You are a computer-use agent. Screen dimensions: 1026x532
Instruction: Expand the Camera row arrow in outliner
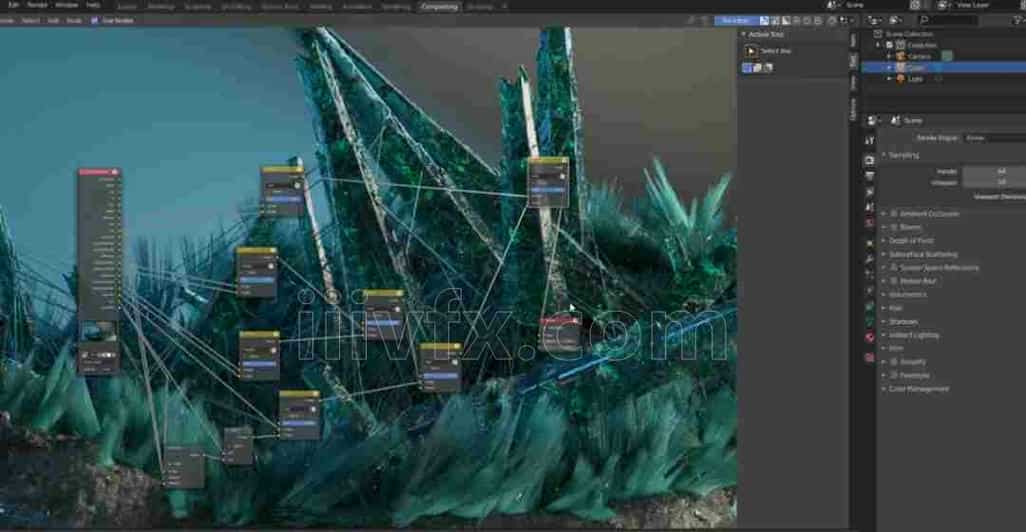pos(889,56)
